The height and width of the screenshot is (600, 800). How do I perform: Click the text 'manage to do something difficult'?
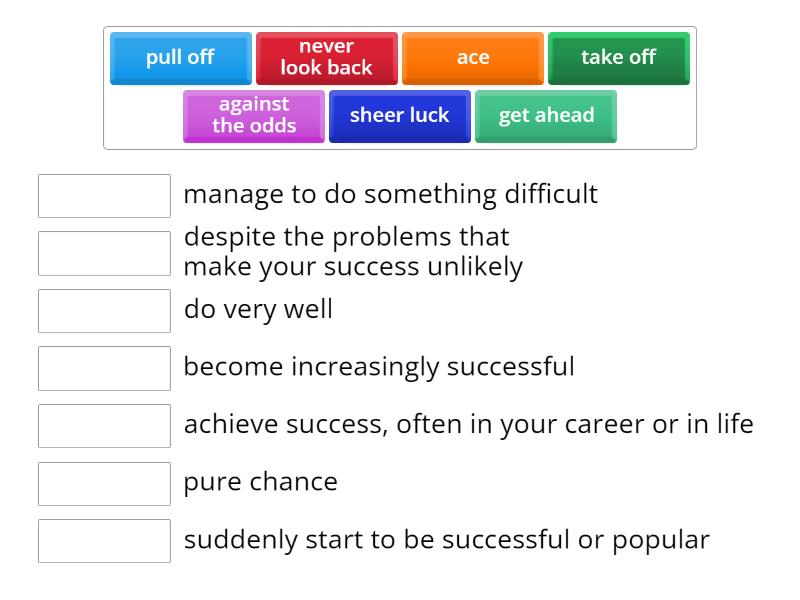[x=391, y=194]
